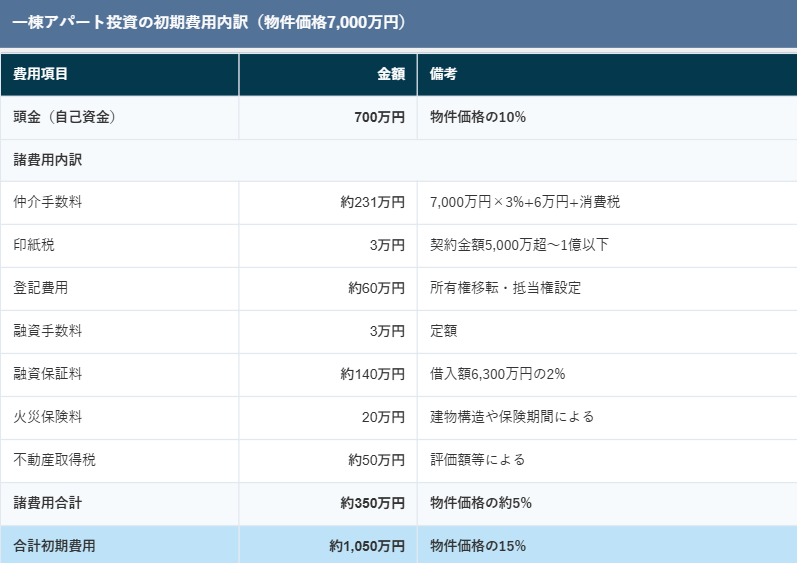Click the 700万円 amount cell
Viewport: 797px width, 563px height.
379,117
